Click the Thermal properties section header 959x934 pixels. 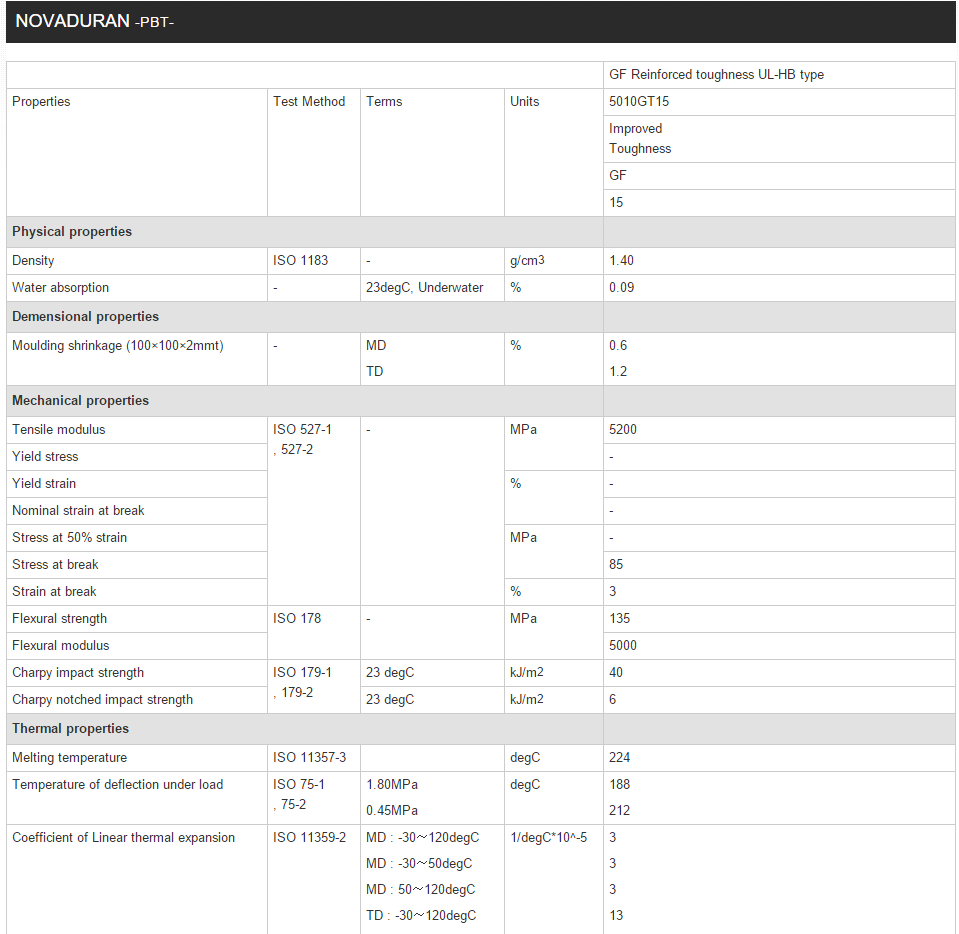71,729
